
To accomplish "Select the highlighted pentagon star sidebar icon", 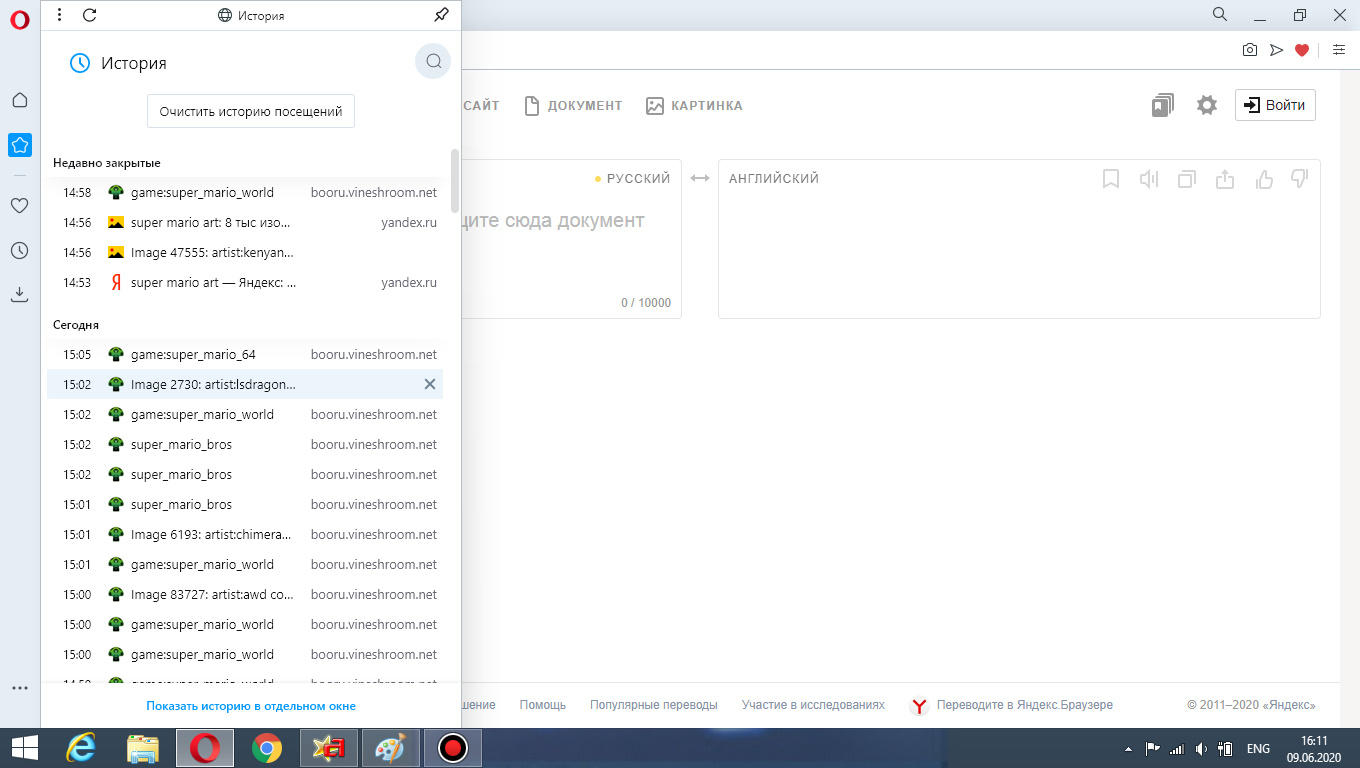I will 20,145.
